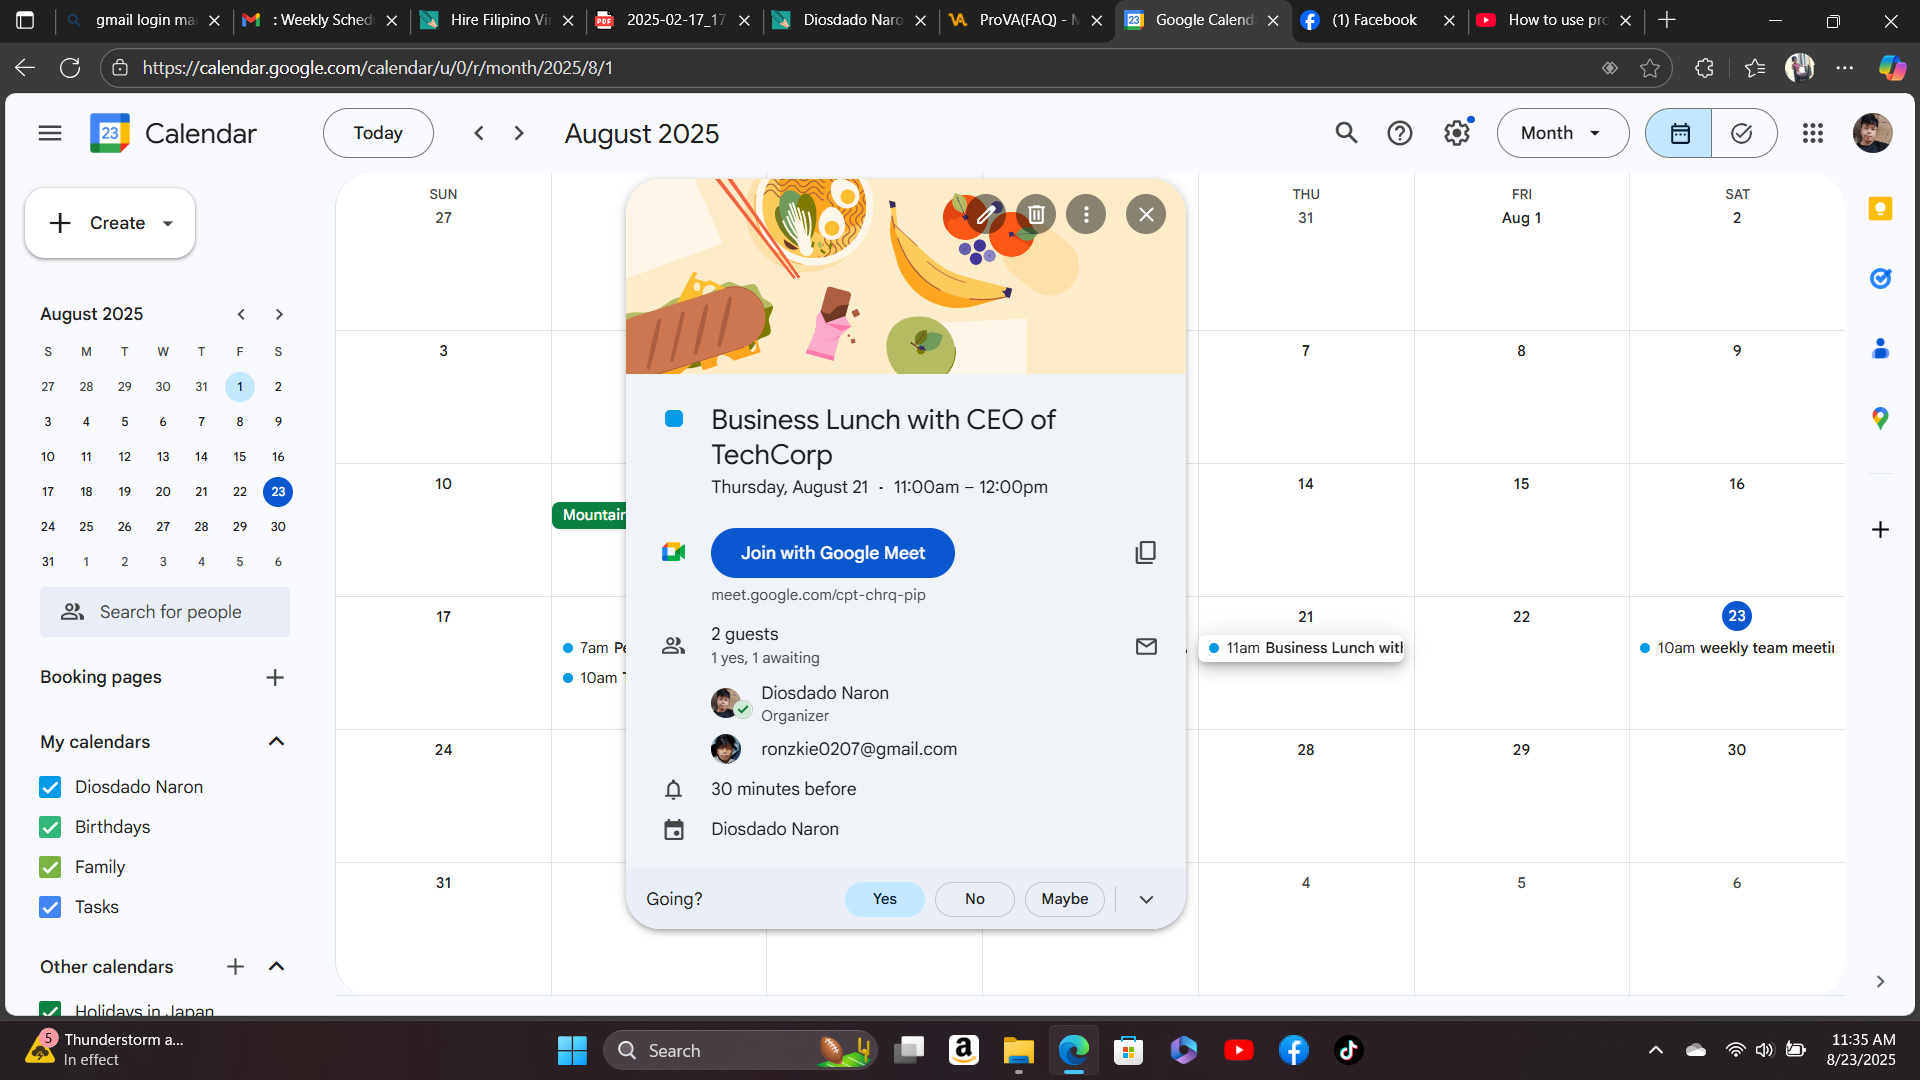Toggle the Tasks calendar checkbox
The image size is (1920, 1080).
[x=50, y=907]
